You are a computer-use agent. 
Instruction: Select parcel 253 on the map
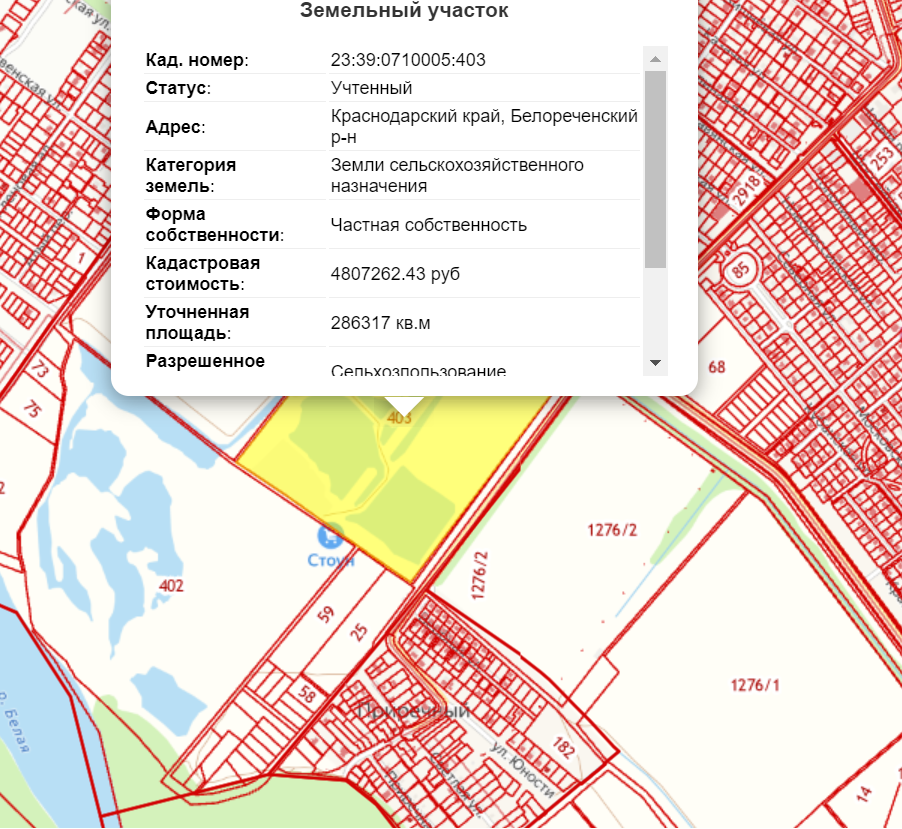[881, 159]
